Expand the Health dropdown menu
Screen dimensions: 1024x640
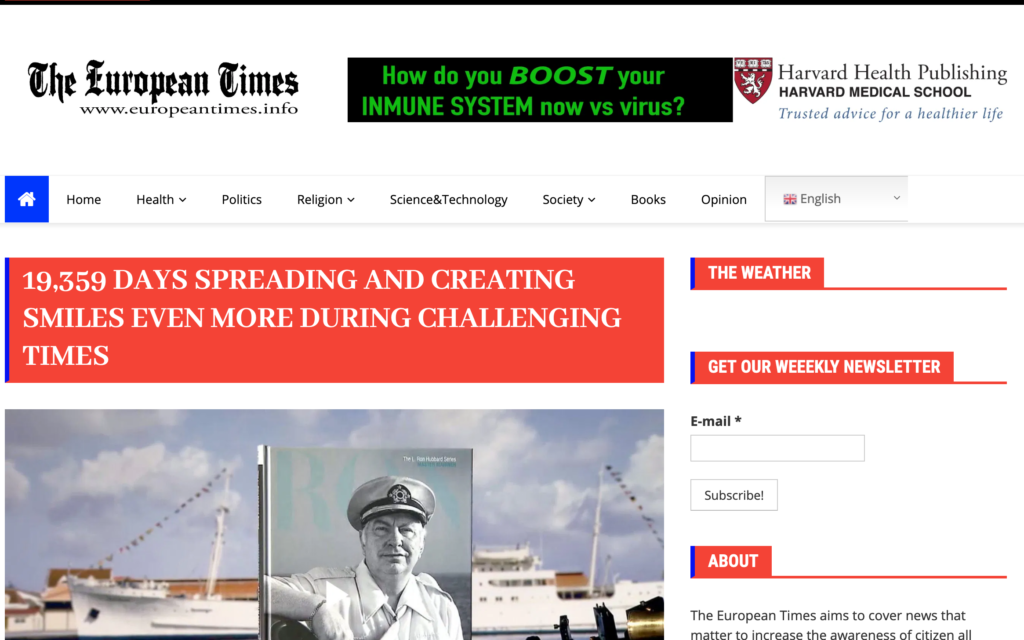pos(161,199)
